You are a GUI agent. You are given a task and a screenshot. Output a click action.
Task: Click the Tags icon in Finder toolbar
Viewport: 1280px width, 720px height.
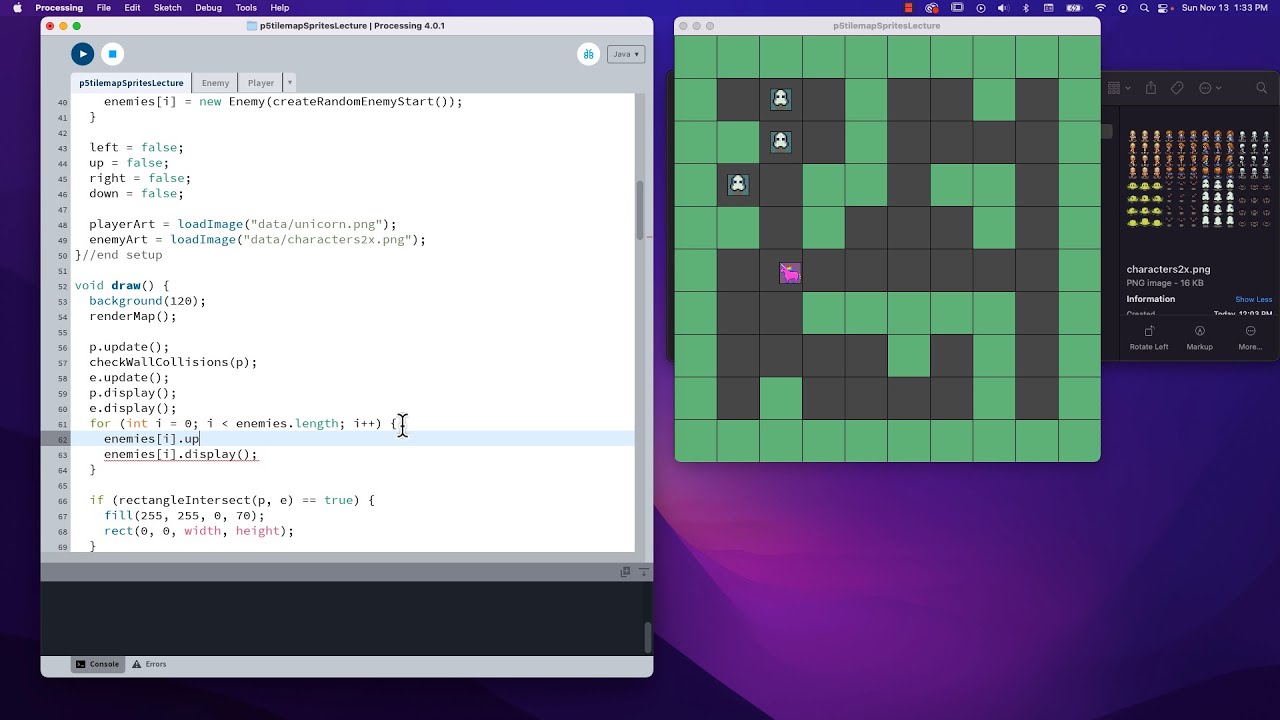pyautogui.click(x=1177, y=88)
